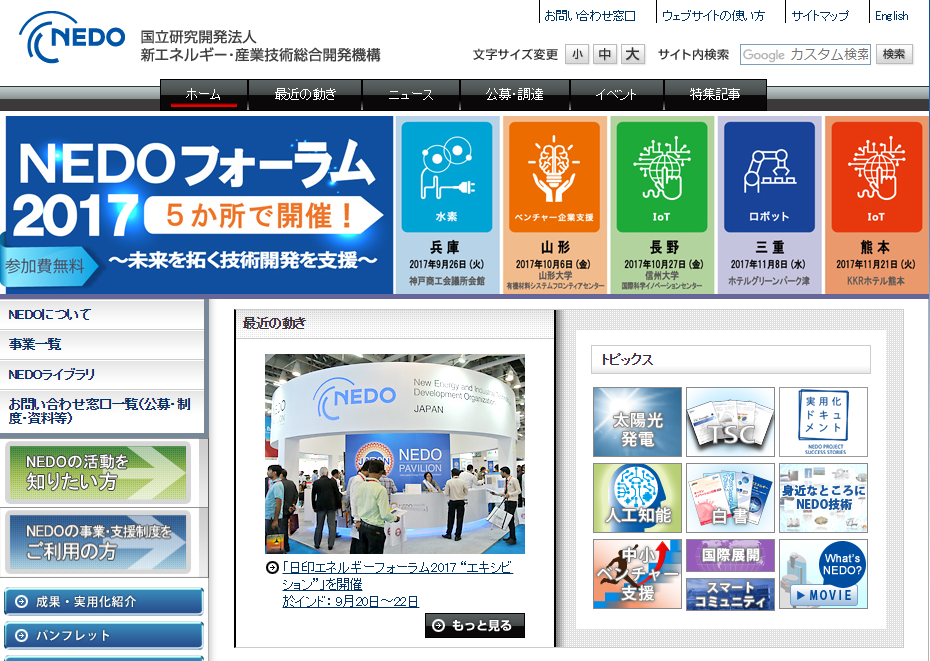Image resolution: width=930 pixels, height=661 pixels.
Task: Set text size to 大 (large)
Action: pyautogui.click(x=632, y=55)
